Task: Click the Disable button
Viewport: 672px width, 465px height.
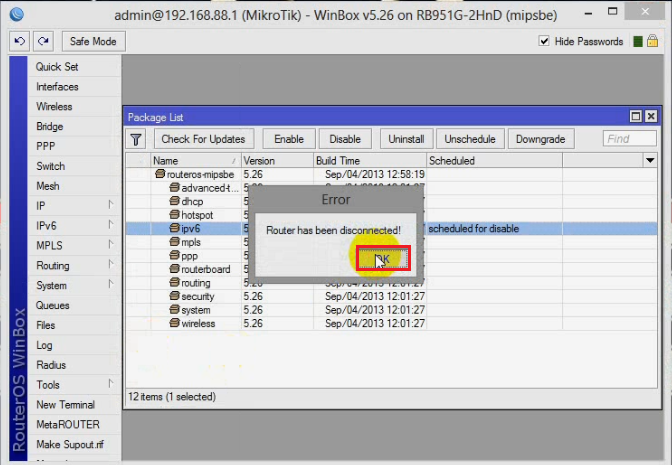Action: [x=345, y=139]
